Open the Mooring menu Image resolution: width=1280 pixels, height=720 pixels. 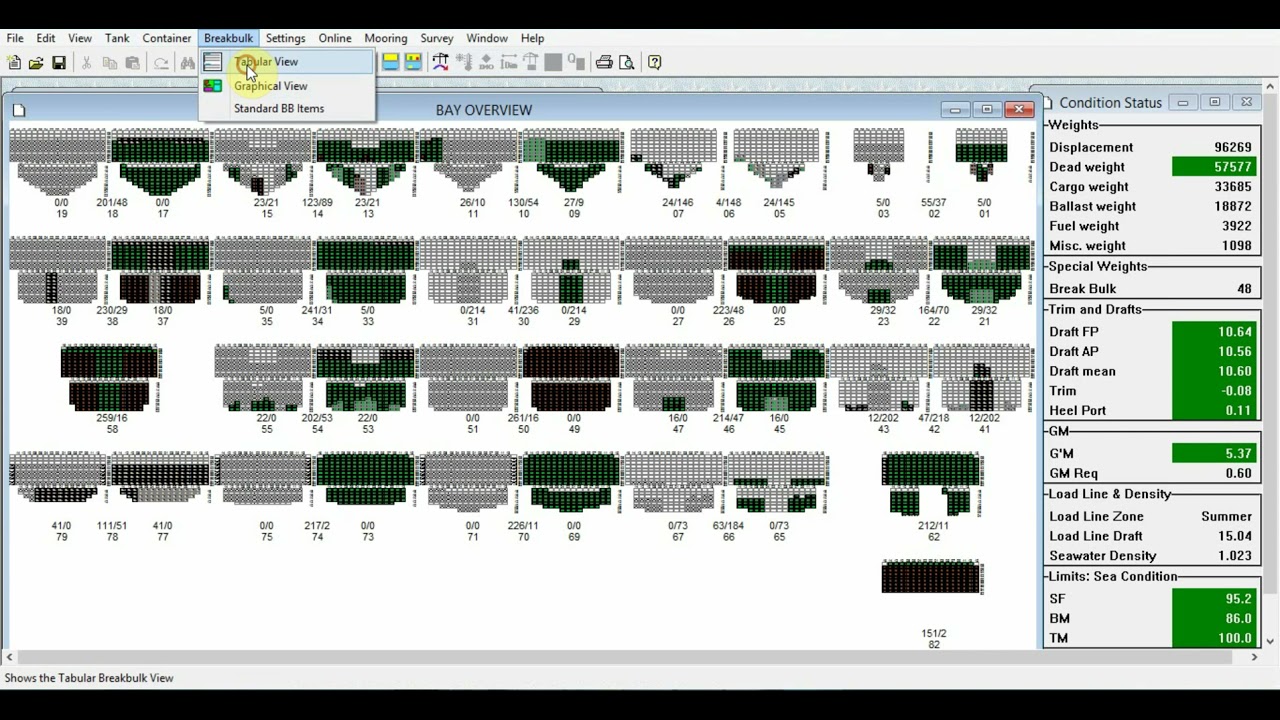point(386,38)
